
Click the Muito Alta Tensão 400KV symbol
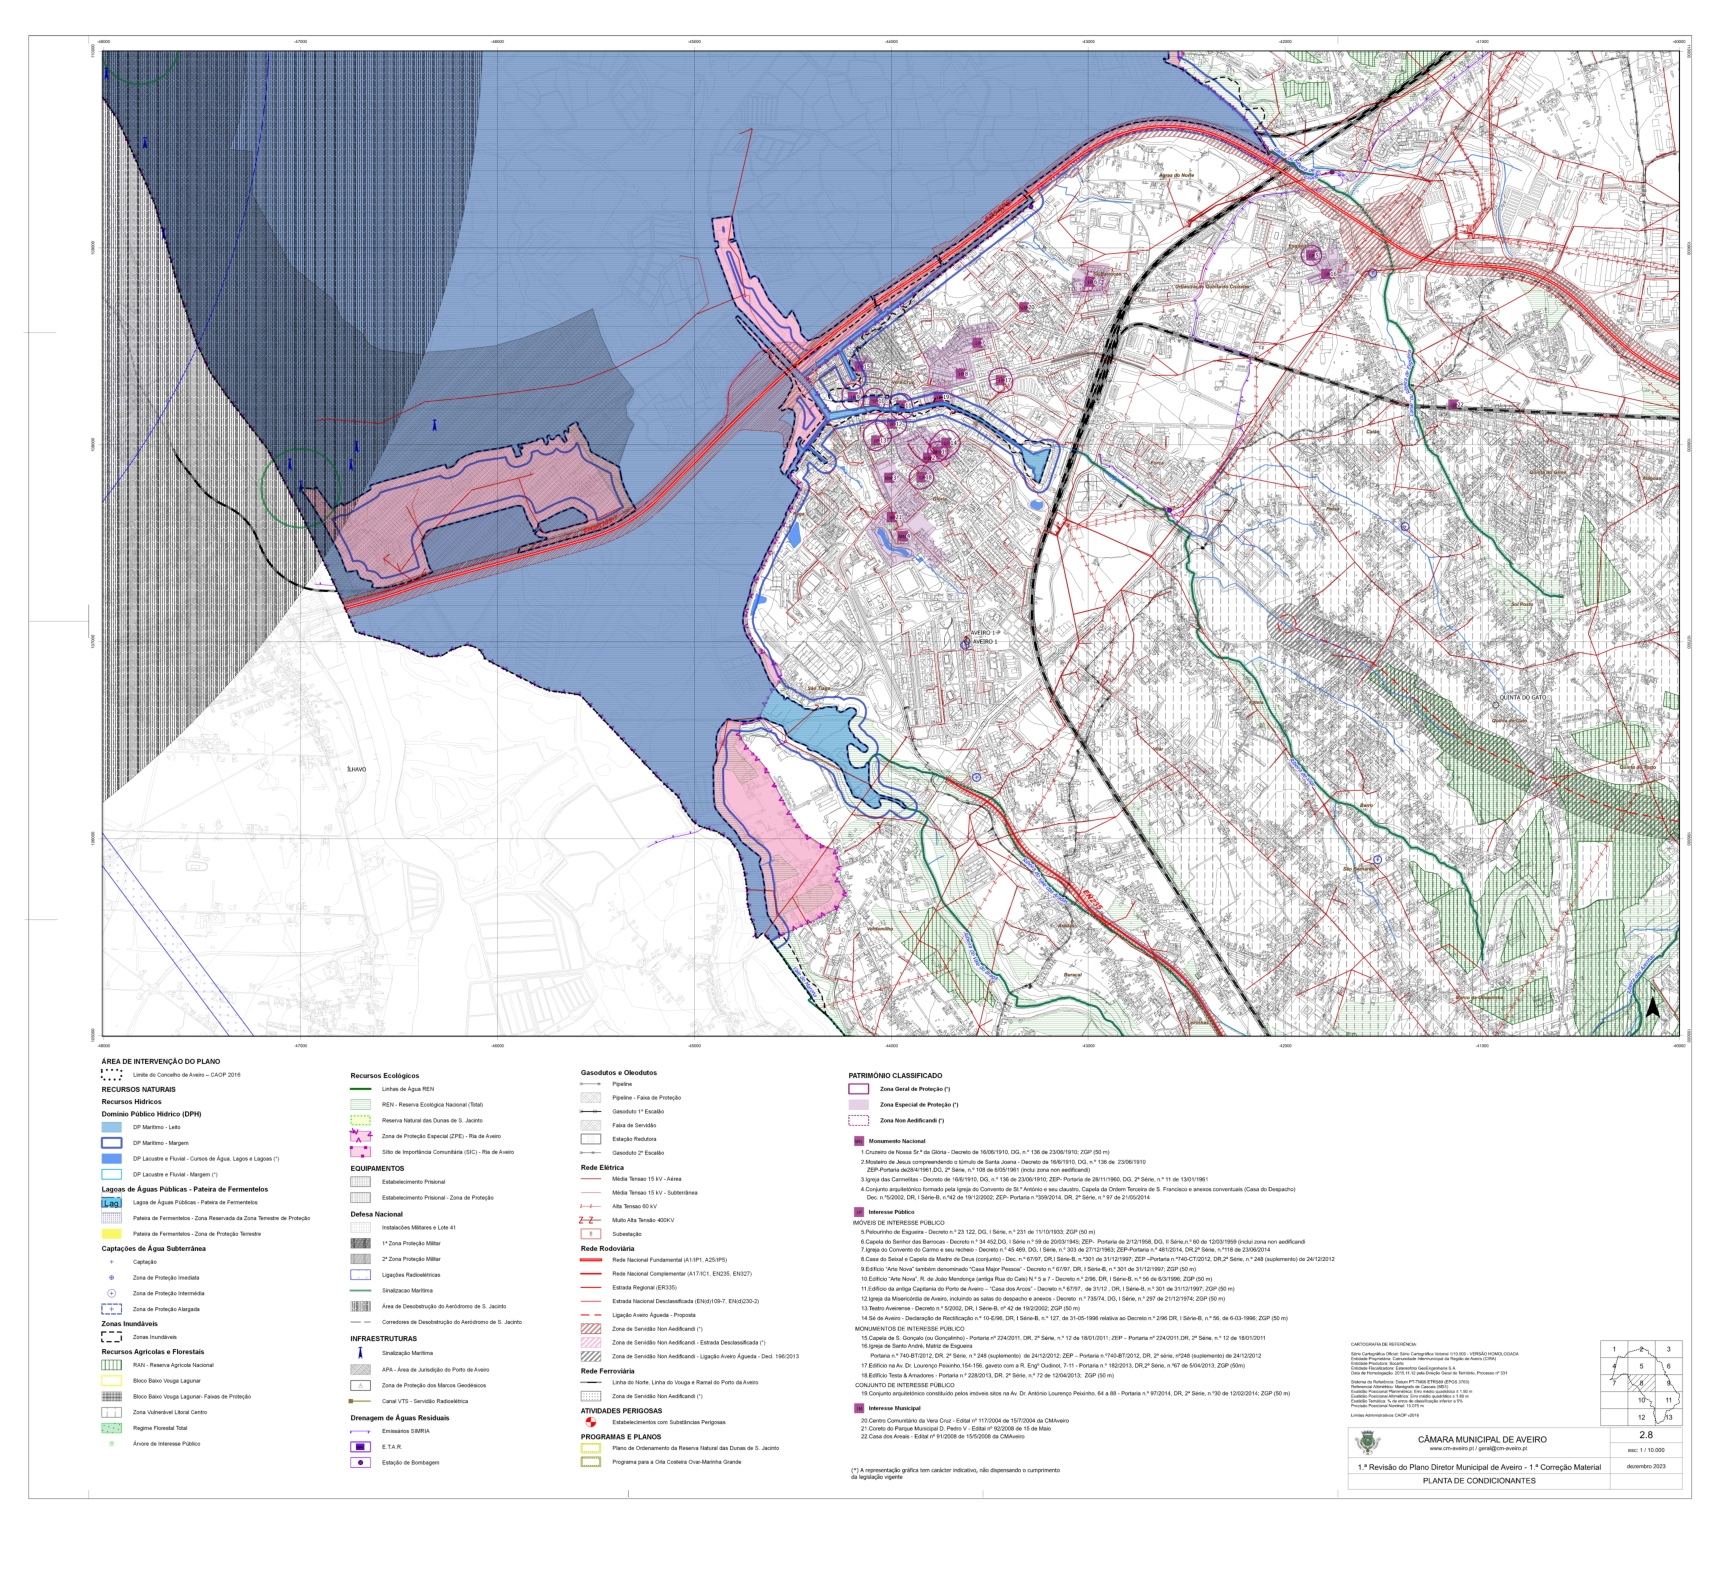tap(590, 1220)
